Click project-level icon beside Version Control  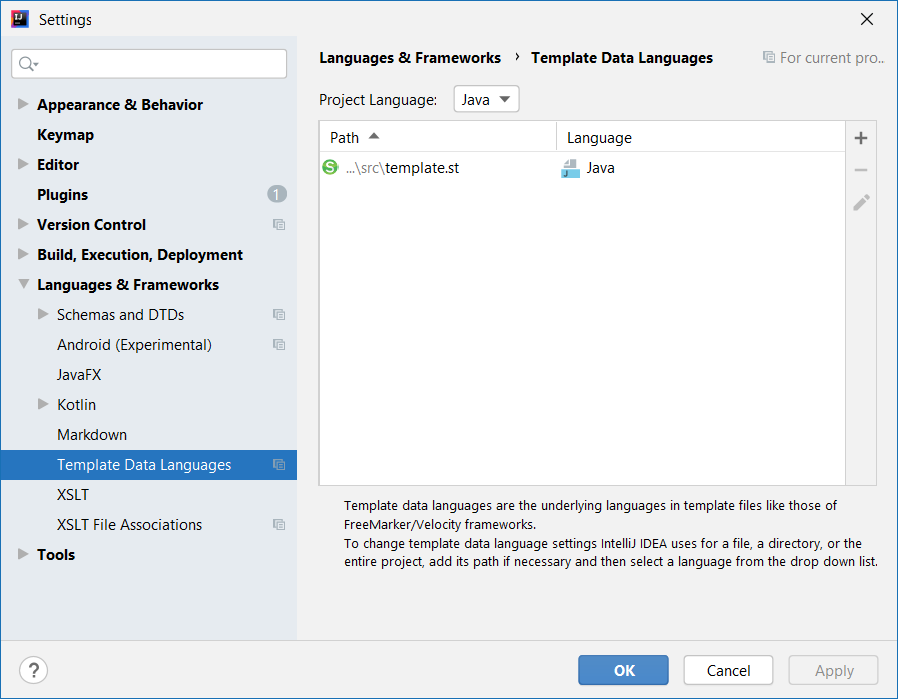(x=279, y=224)
